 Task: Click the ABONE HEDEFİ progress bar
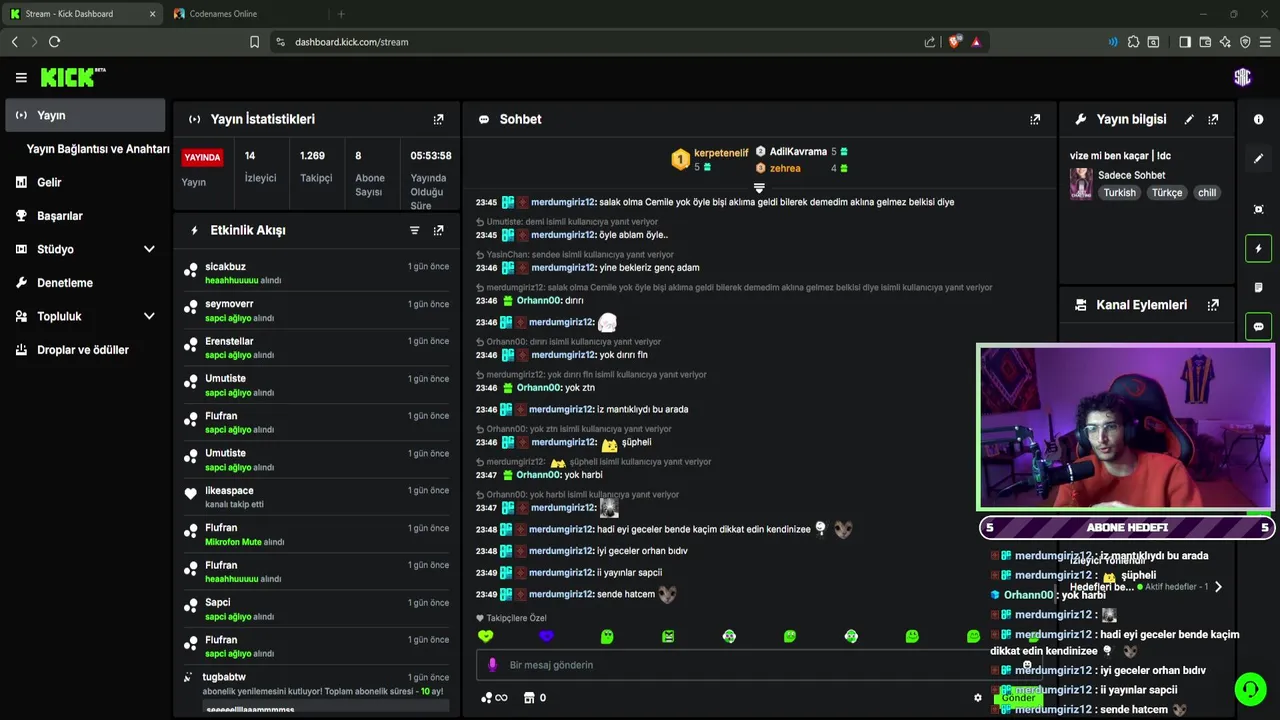[1127, 527]
